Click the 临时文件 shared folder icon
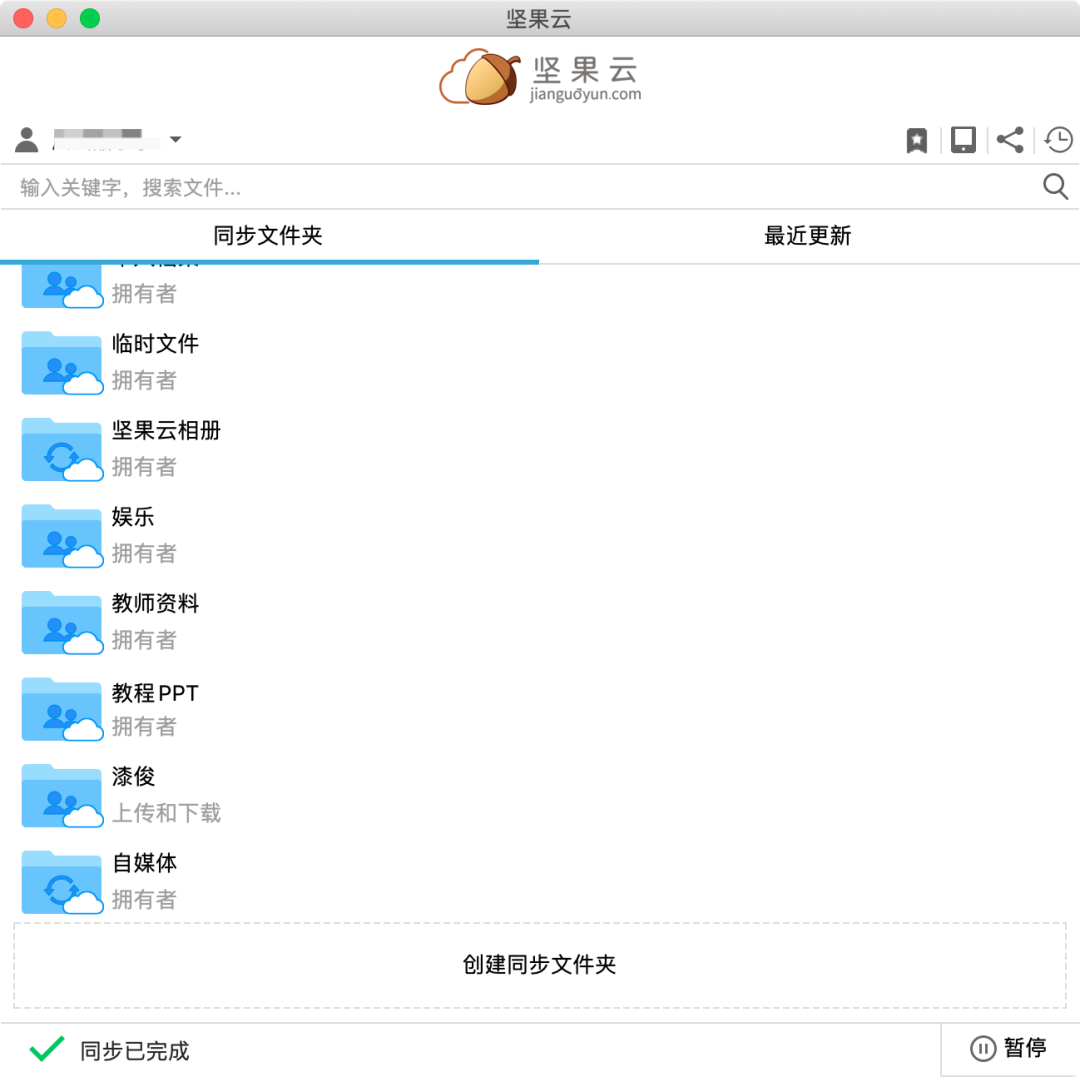The height and width of the screenshot is (1077, 1080). (62, 362)
